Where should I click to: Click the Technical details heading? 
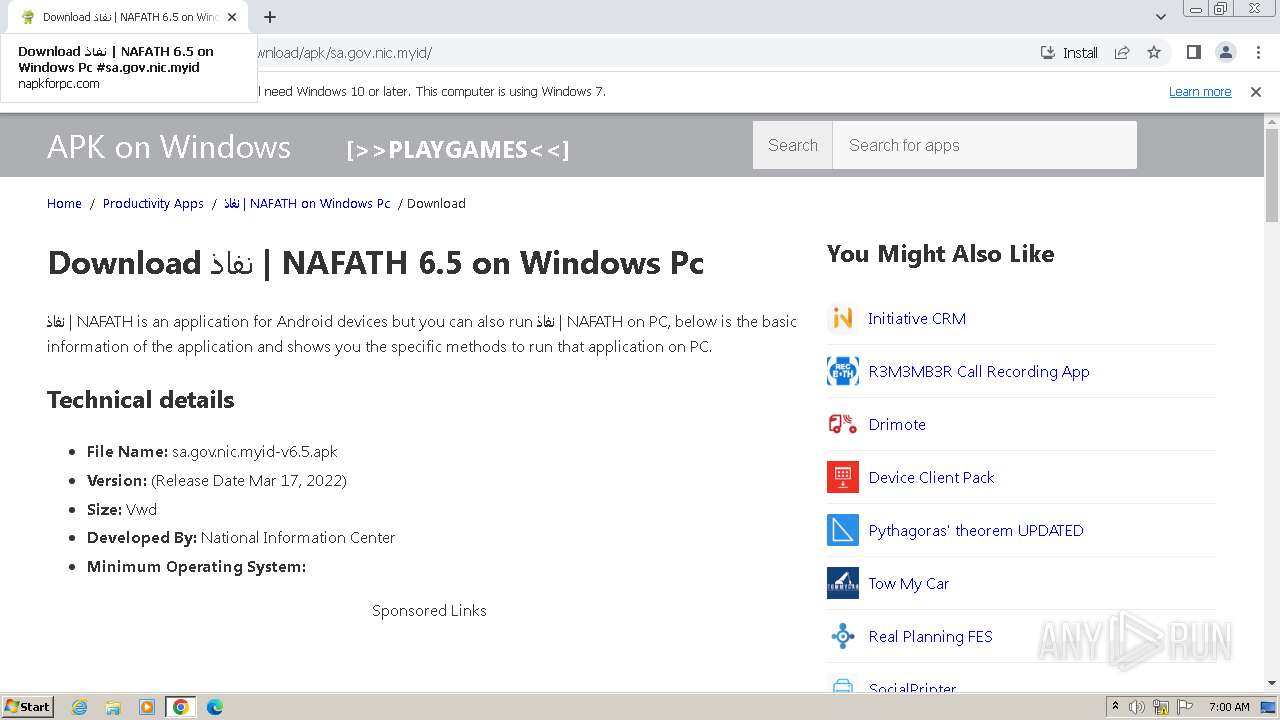pyautogui.click(x=141, y=400)
